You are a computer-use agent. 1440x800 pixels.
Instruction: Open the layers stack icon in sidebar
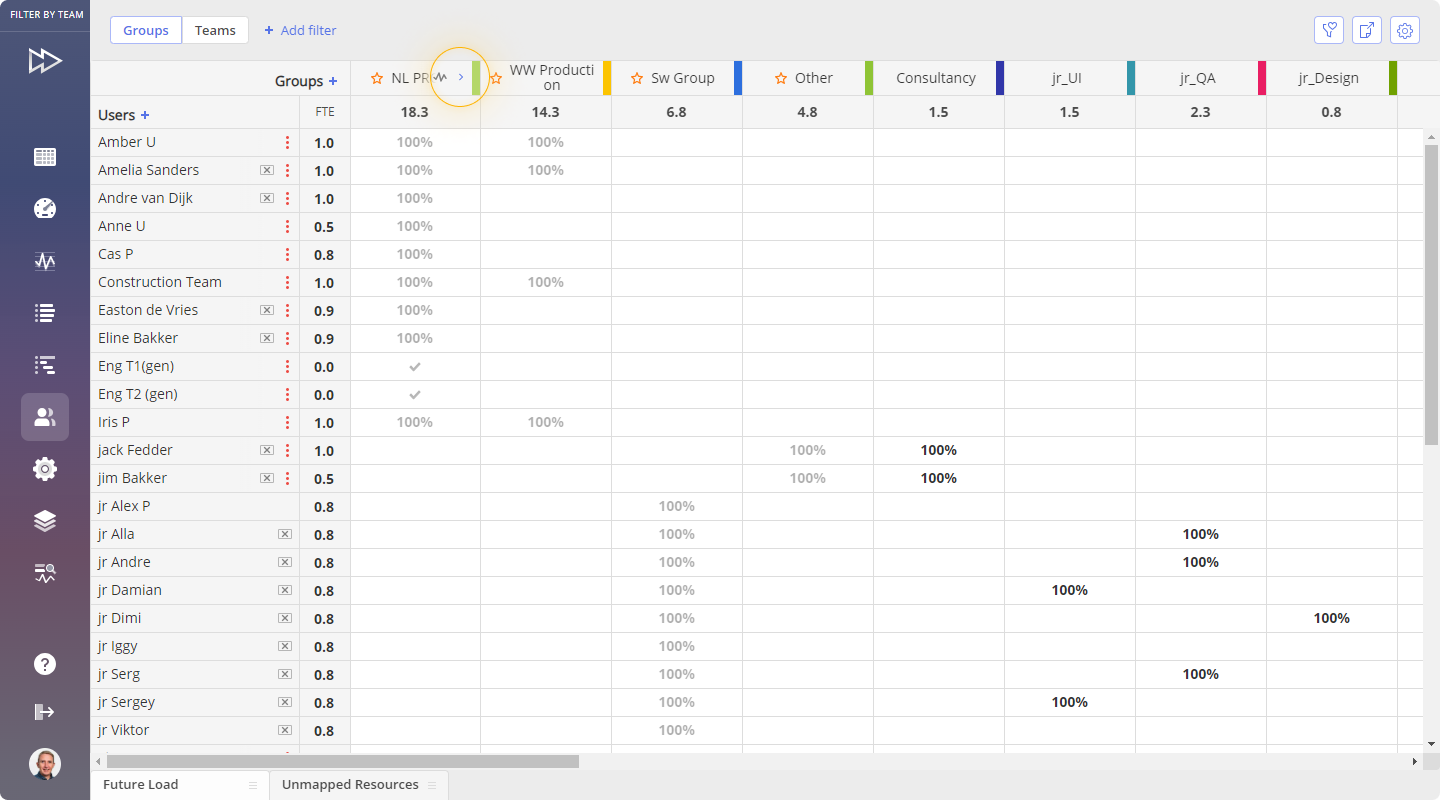click(x=45, y=521)
